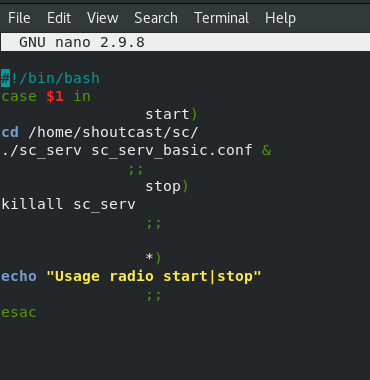Click the red $1 variable
The image size is (370, 380).
(55, 96)
